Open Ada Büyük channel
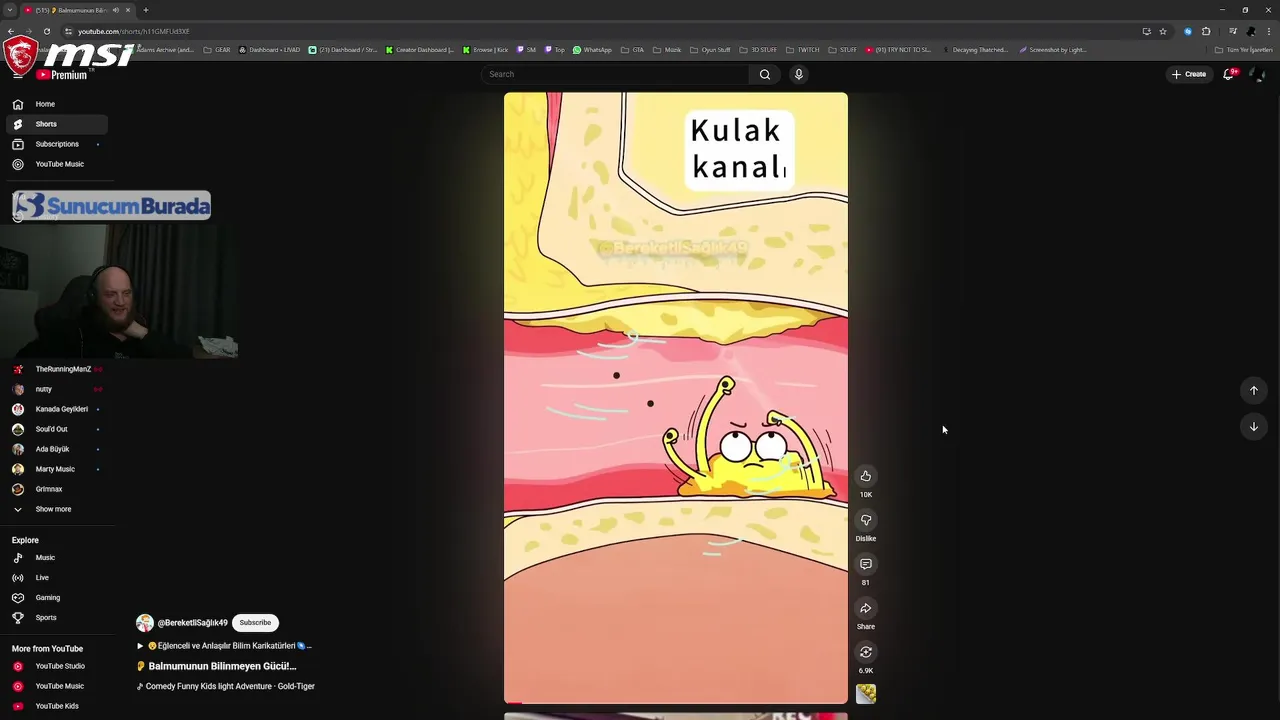 [56, 449]
